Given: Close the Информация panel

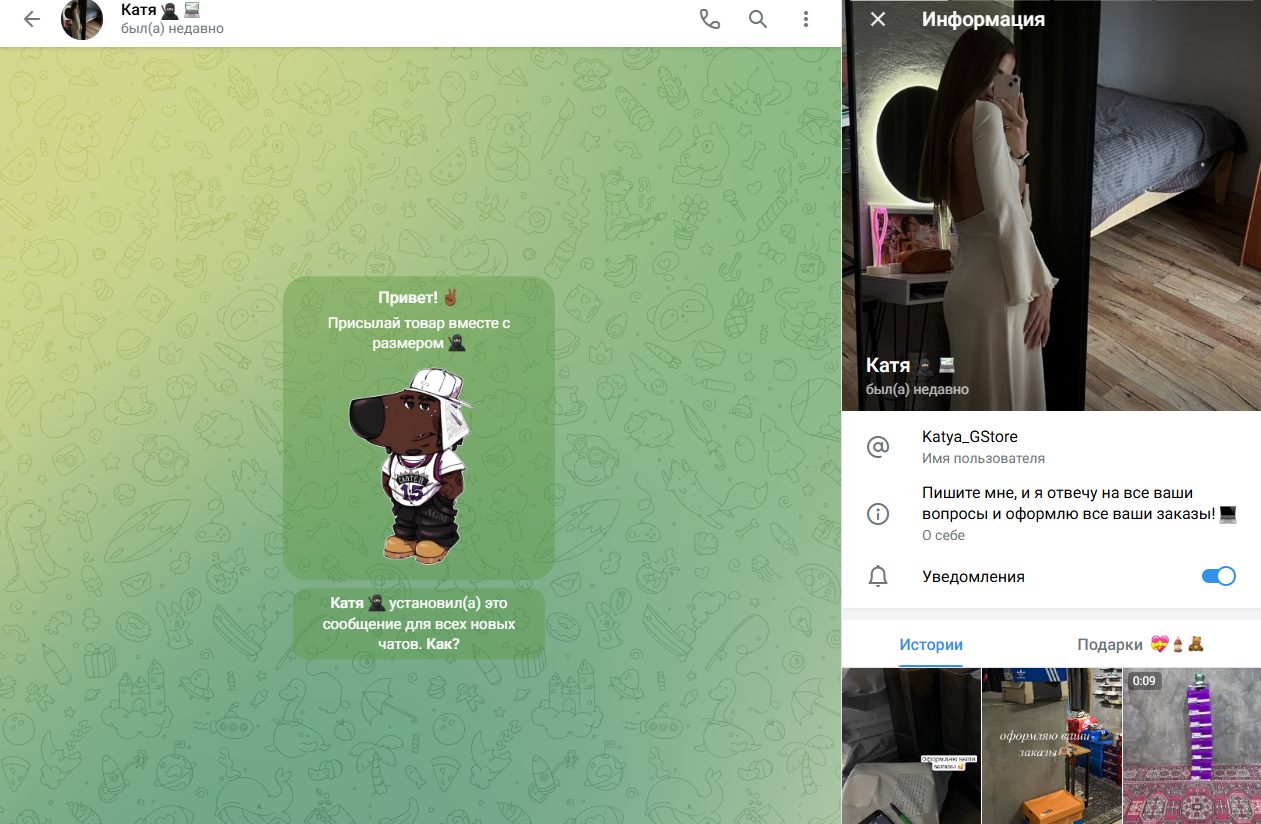Looking at the screenshot, I should point(878,20).
